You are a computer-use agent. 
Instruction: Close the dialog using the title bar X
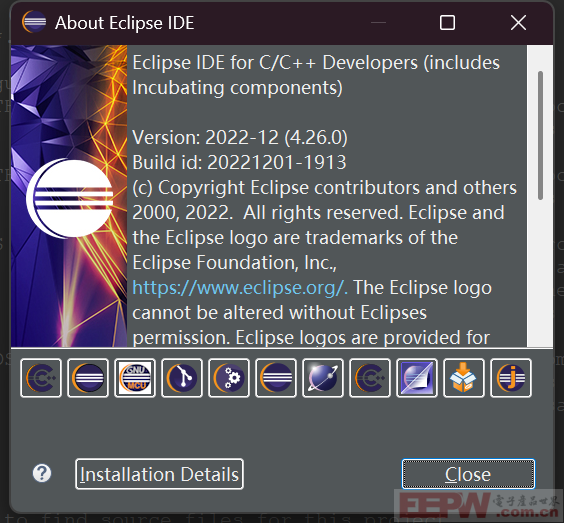click(x=518, y=23)
